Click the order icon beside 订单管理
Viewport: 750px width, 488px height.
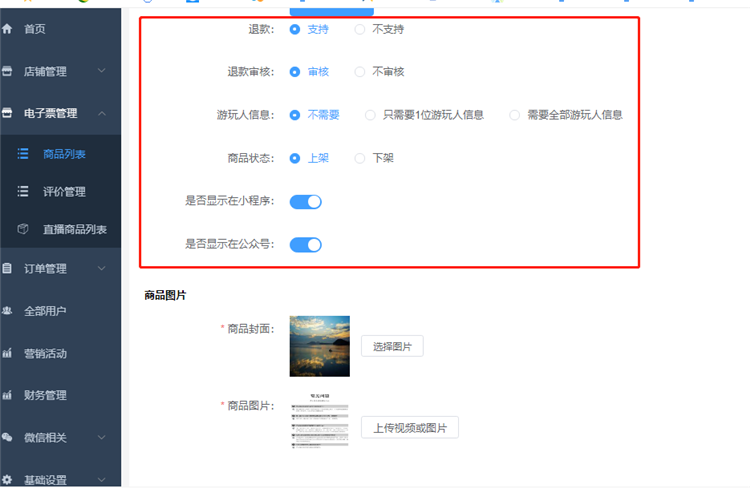click(8, 268)
